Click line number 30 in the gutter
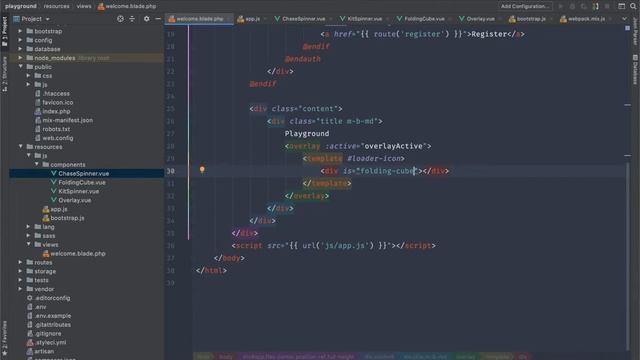640x360 pixels. [x=170, y=171]
